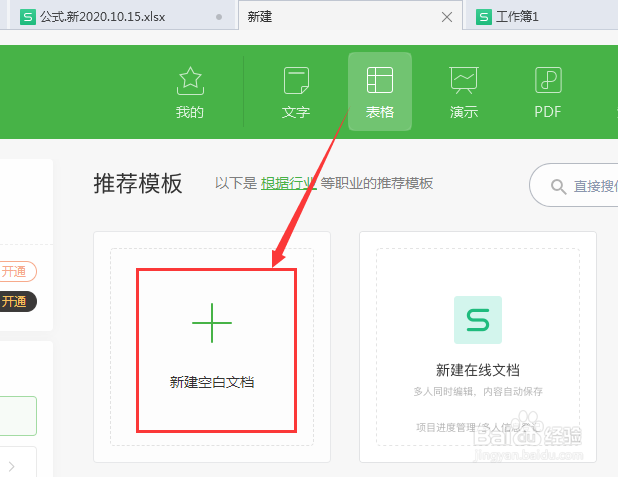Click the search magnifier icon

pyautogui.click(x=558, y=186)
